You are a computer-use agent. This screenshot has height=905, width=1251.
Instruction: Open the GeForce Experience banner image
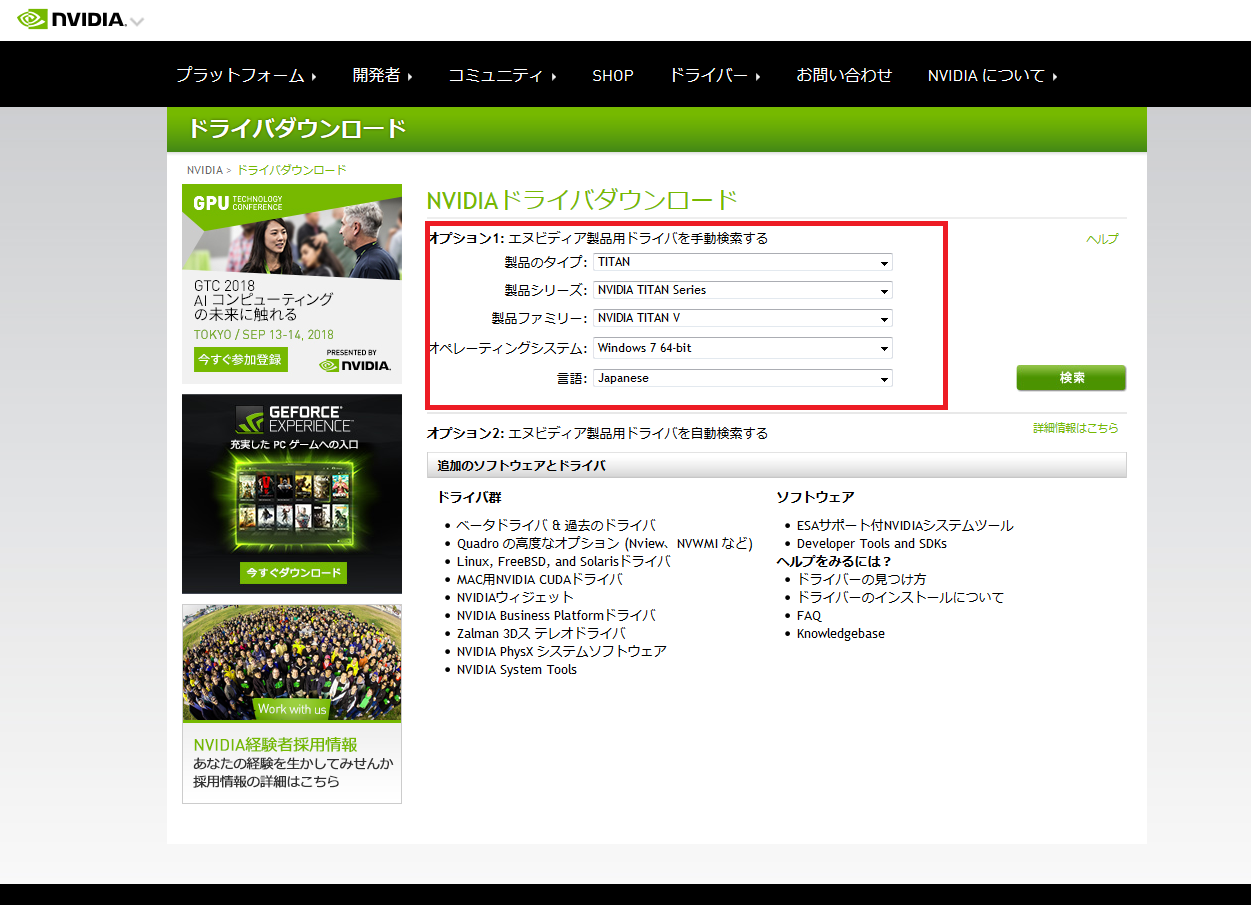pos(292,494)
